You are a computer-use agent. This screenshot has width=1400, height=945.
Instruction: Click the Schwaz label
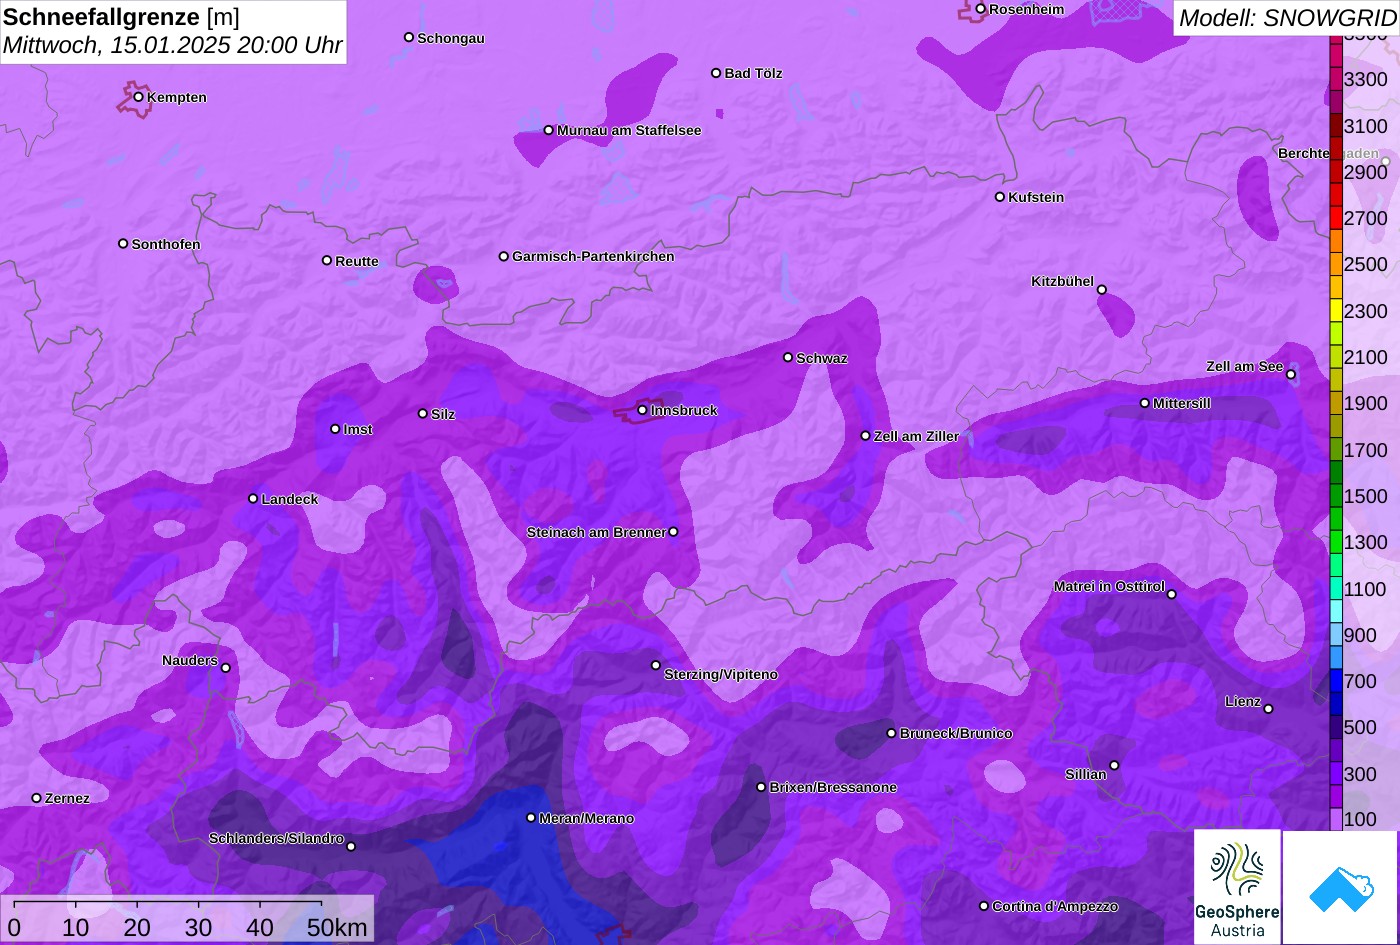point(822,358)
